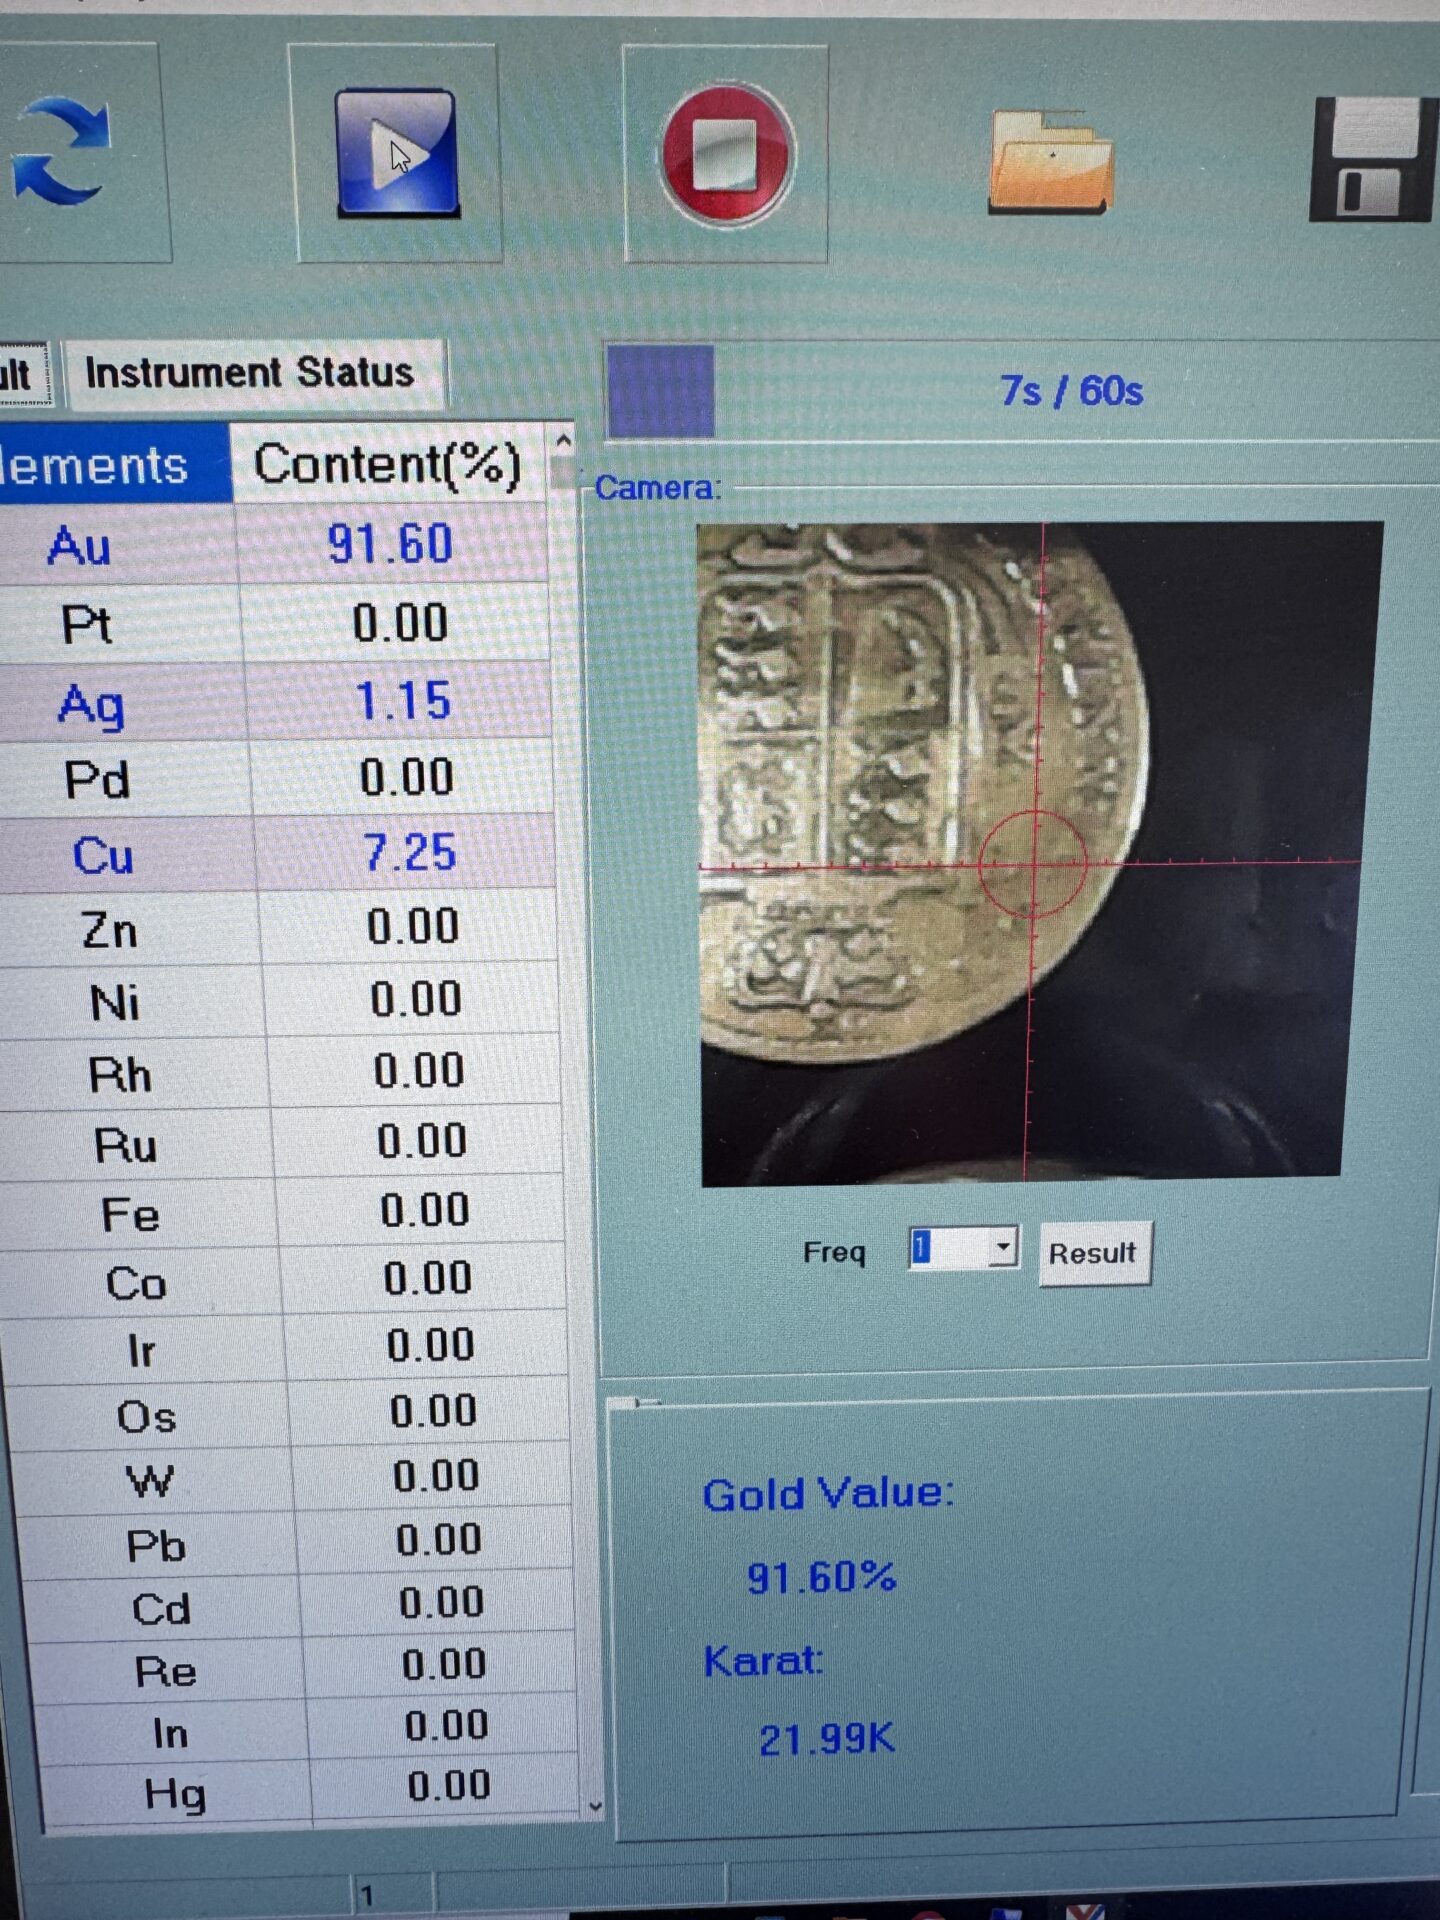Select the Ru element row
The width and height of the screenshot is (1440, 1920).
[x=283, y=1141]
